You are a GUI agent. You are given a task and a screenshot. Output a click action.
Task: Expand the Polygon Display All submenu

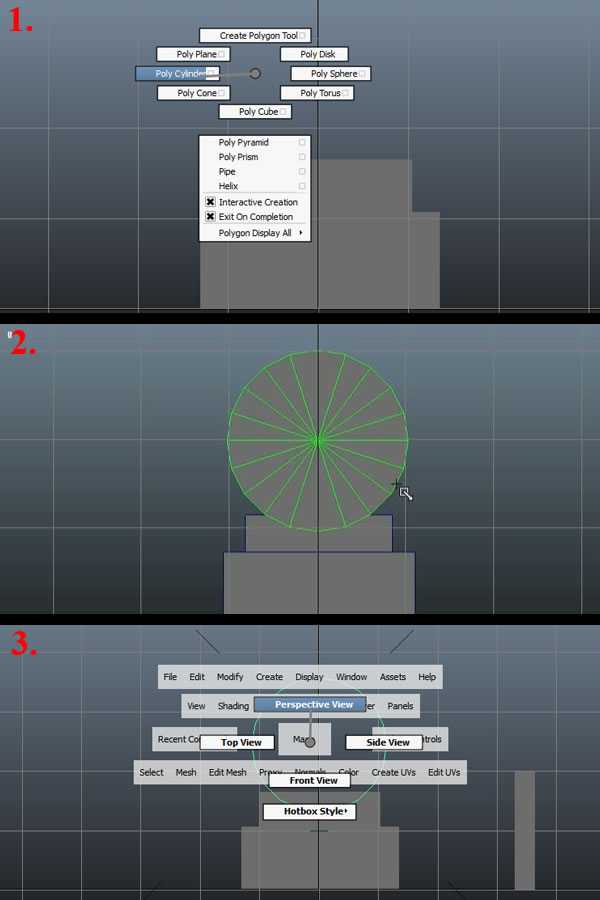pos(300,233)
